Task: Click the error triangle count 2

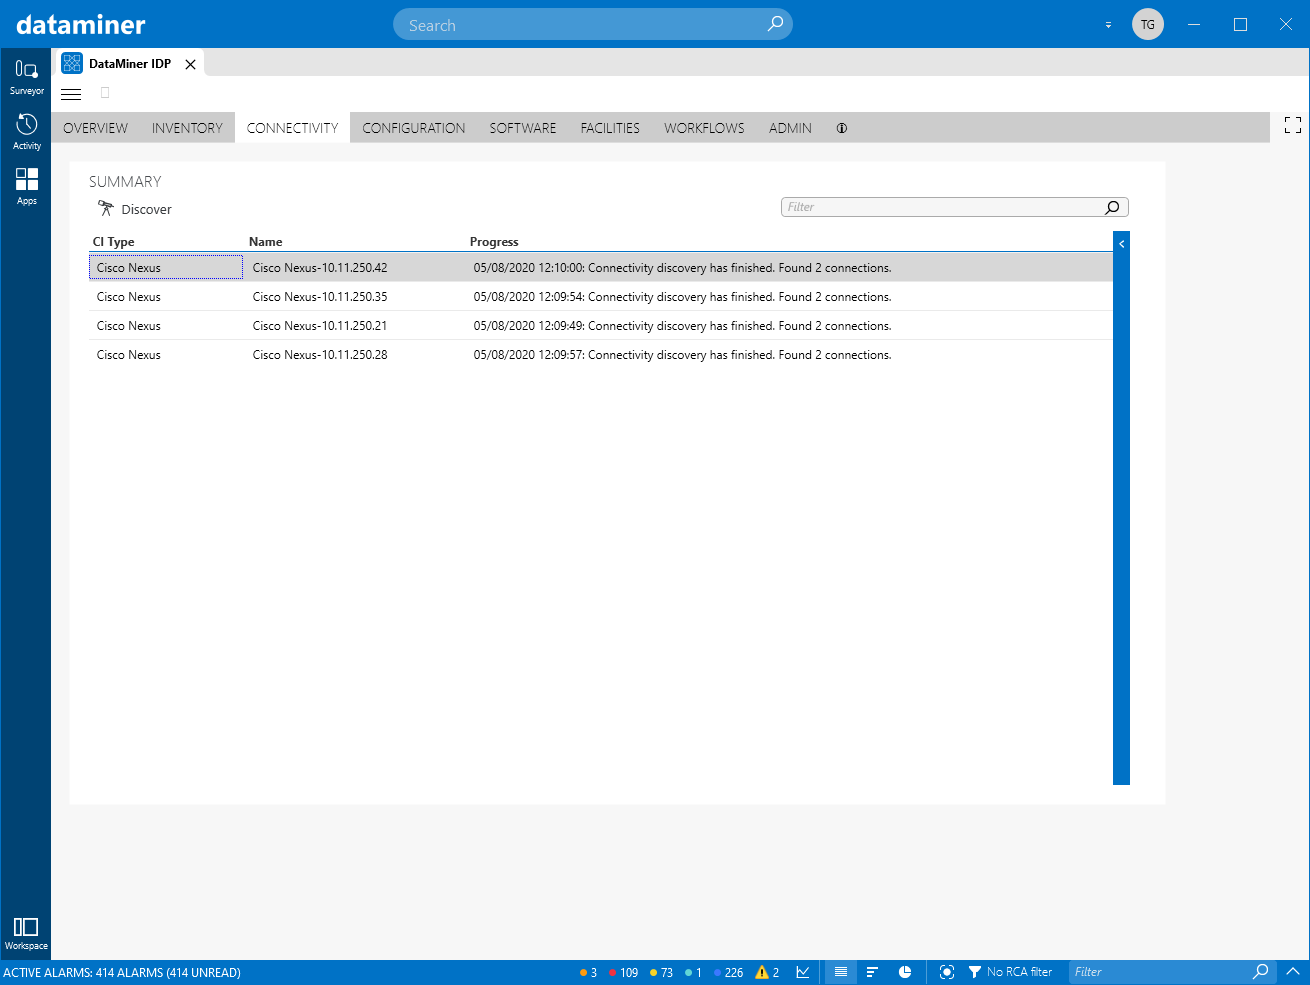Action: point(767,972)
